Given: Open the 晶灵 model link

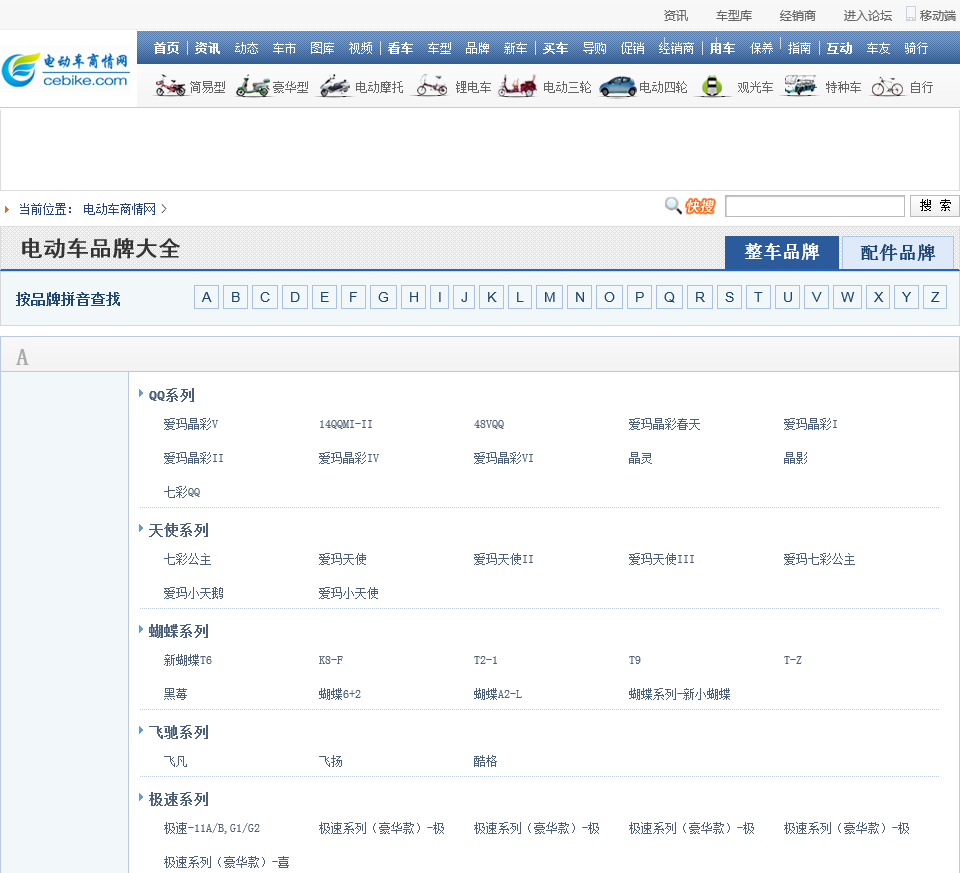Looking at the screenshot, I should (640, 458).
